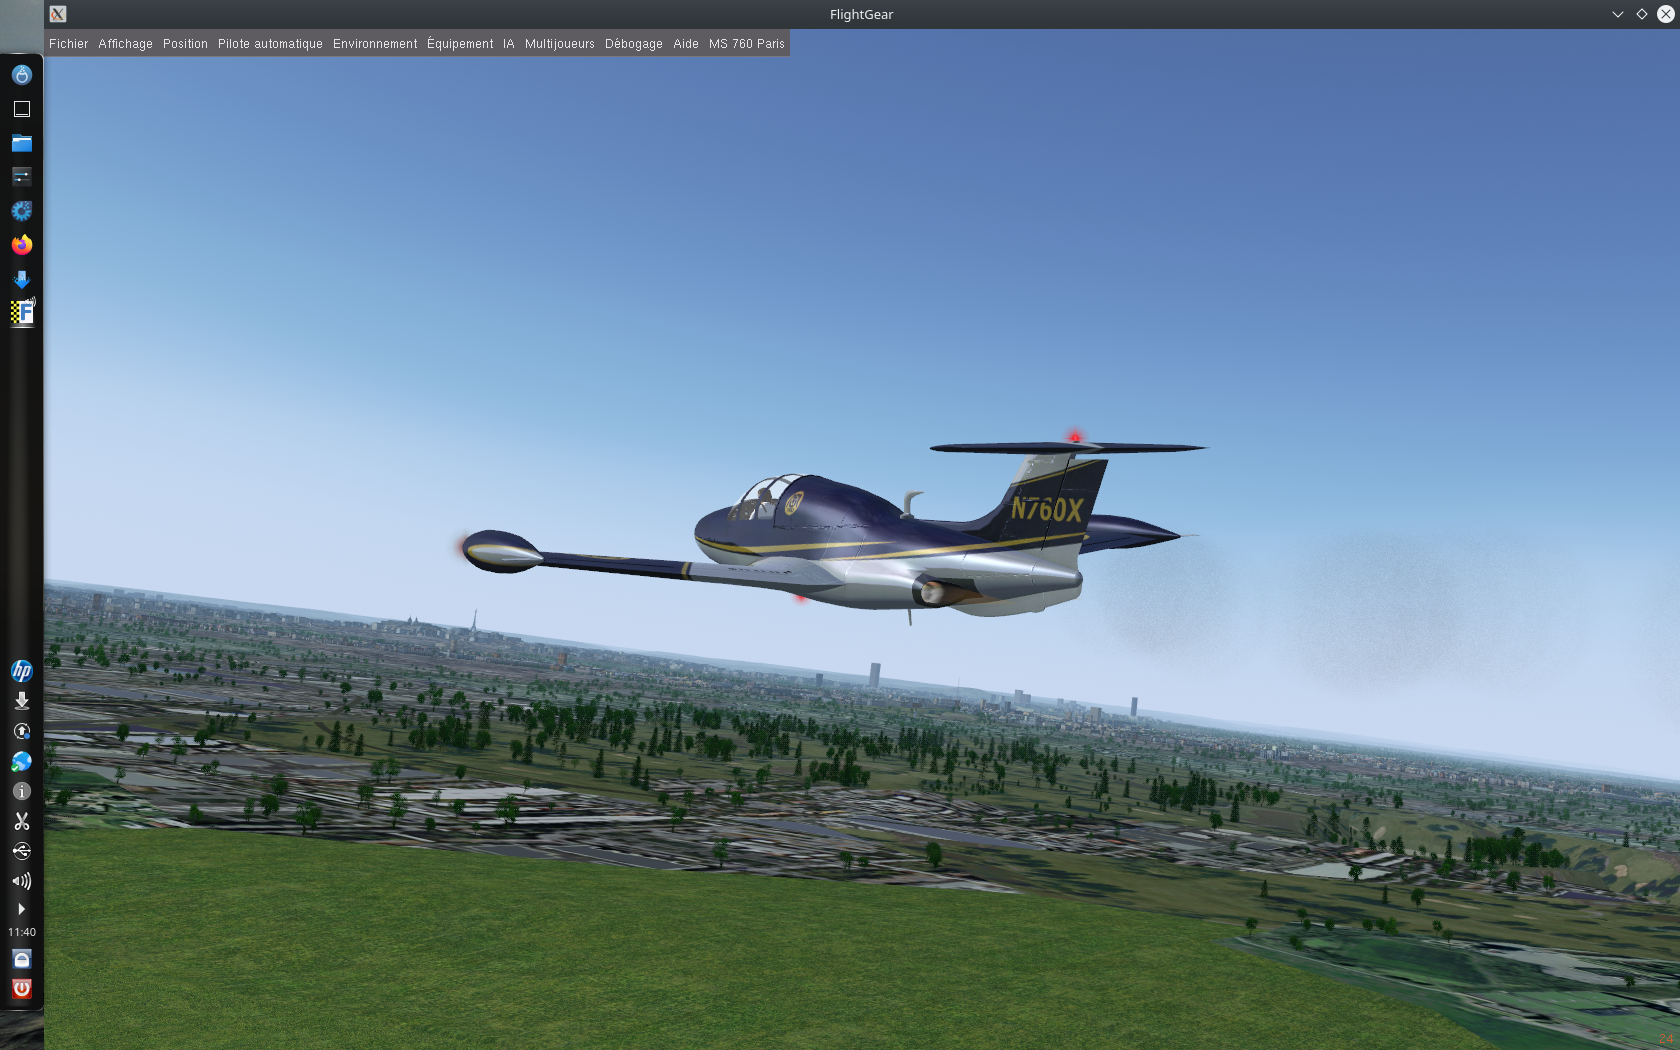
Task: Open the Environnement menu
Action: (x=375, y=44)
